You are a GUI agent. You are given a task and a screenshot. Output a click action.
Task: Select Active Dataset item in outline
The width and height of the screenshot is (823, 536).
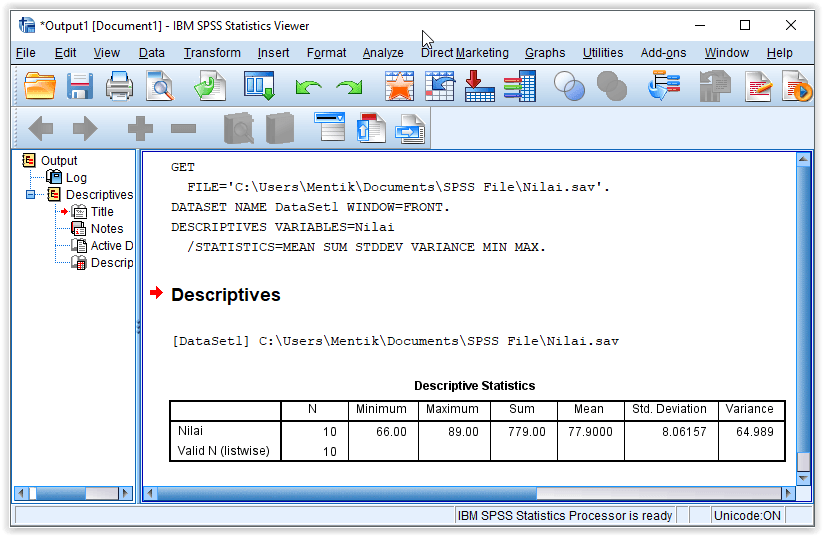pos(112,246)
